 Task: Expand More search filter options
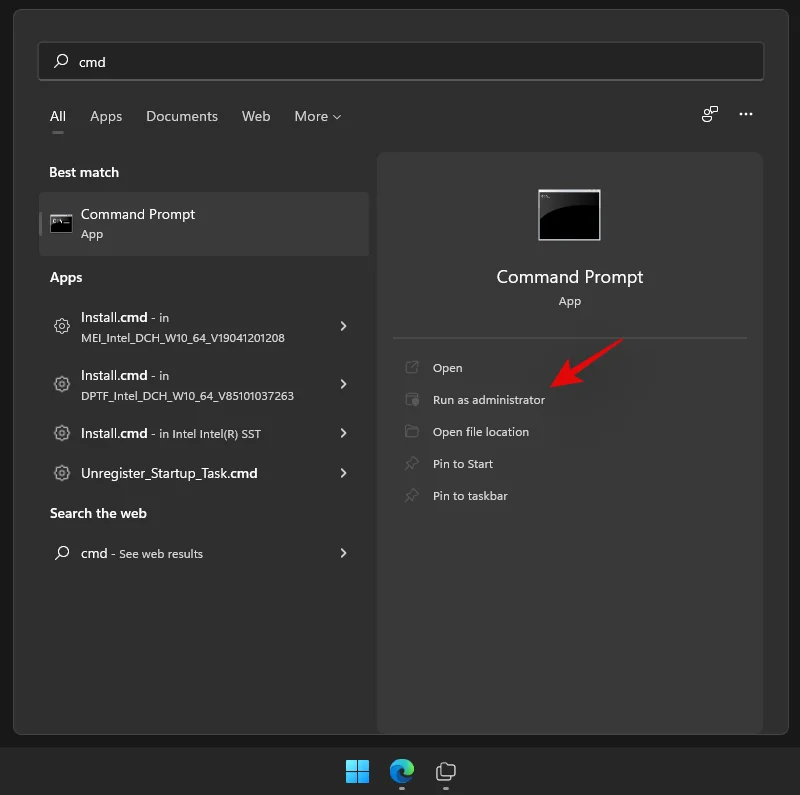pos(317,116)
